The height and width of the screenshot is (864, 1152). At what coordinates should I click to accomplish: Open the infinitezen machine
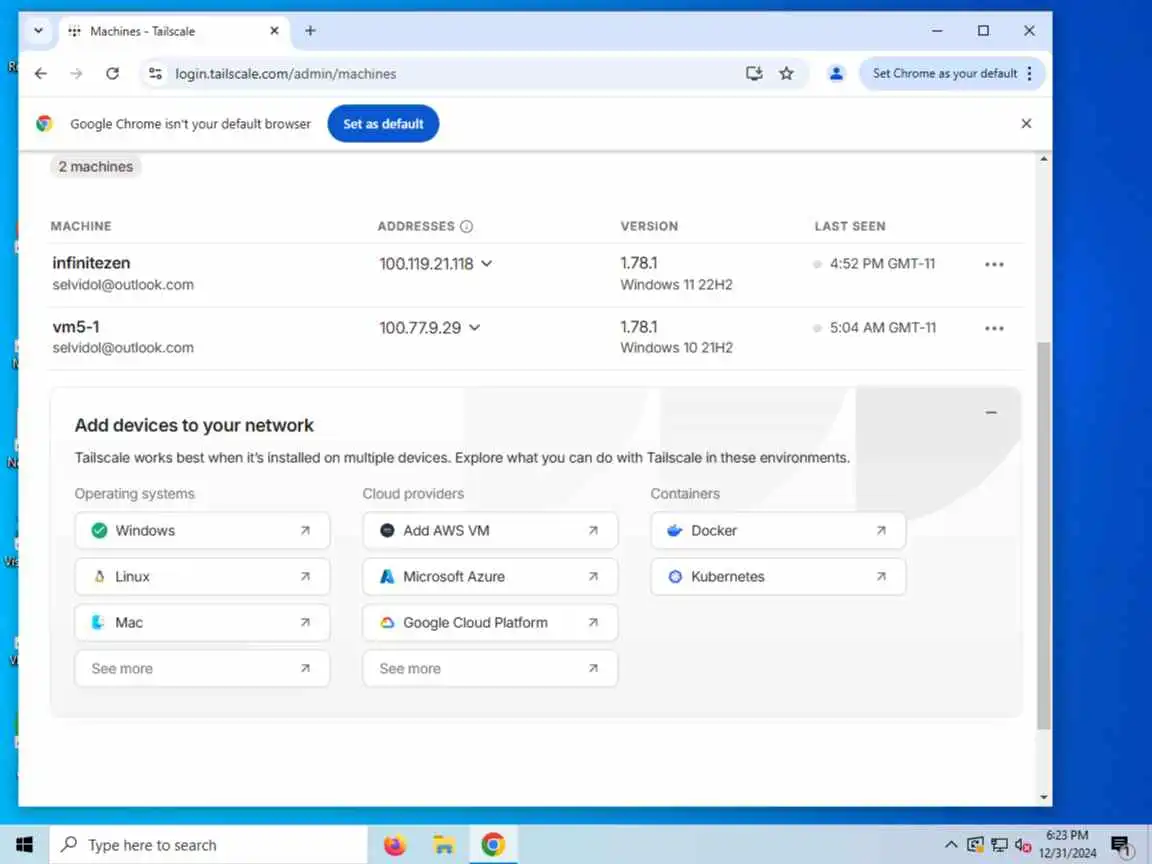(91, 263)
